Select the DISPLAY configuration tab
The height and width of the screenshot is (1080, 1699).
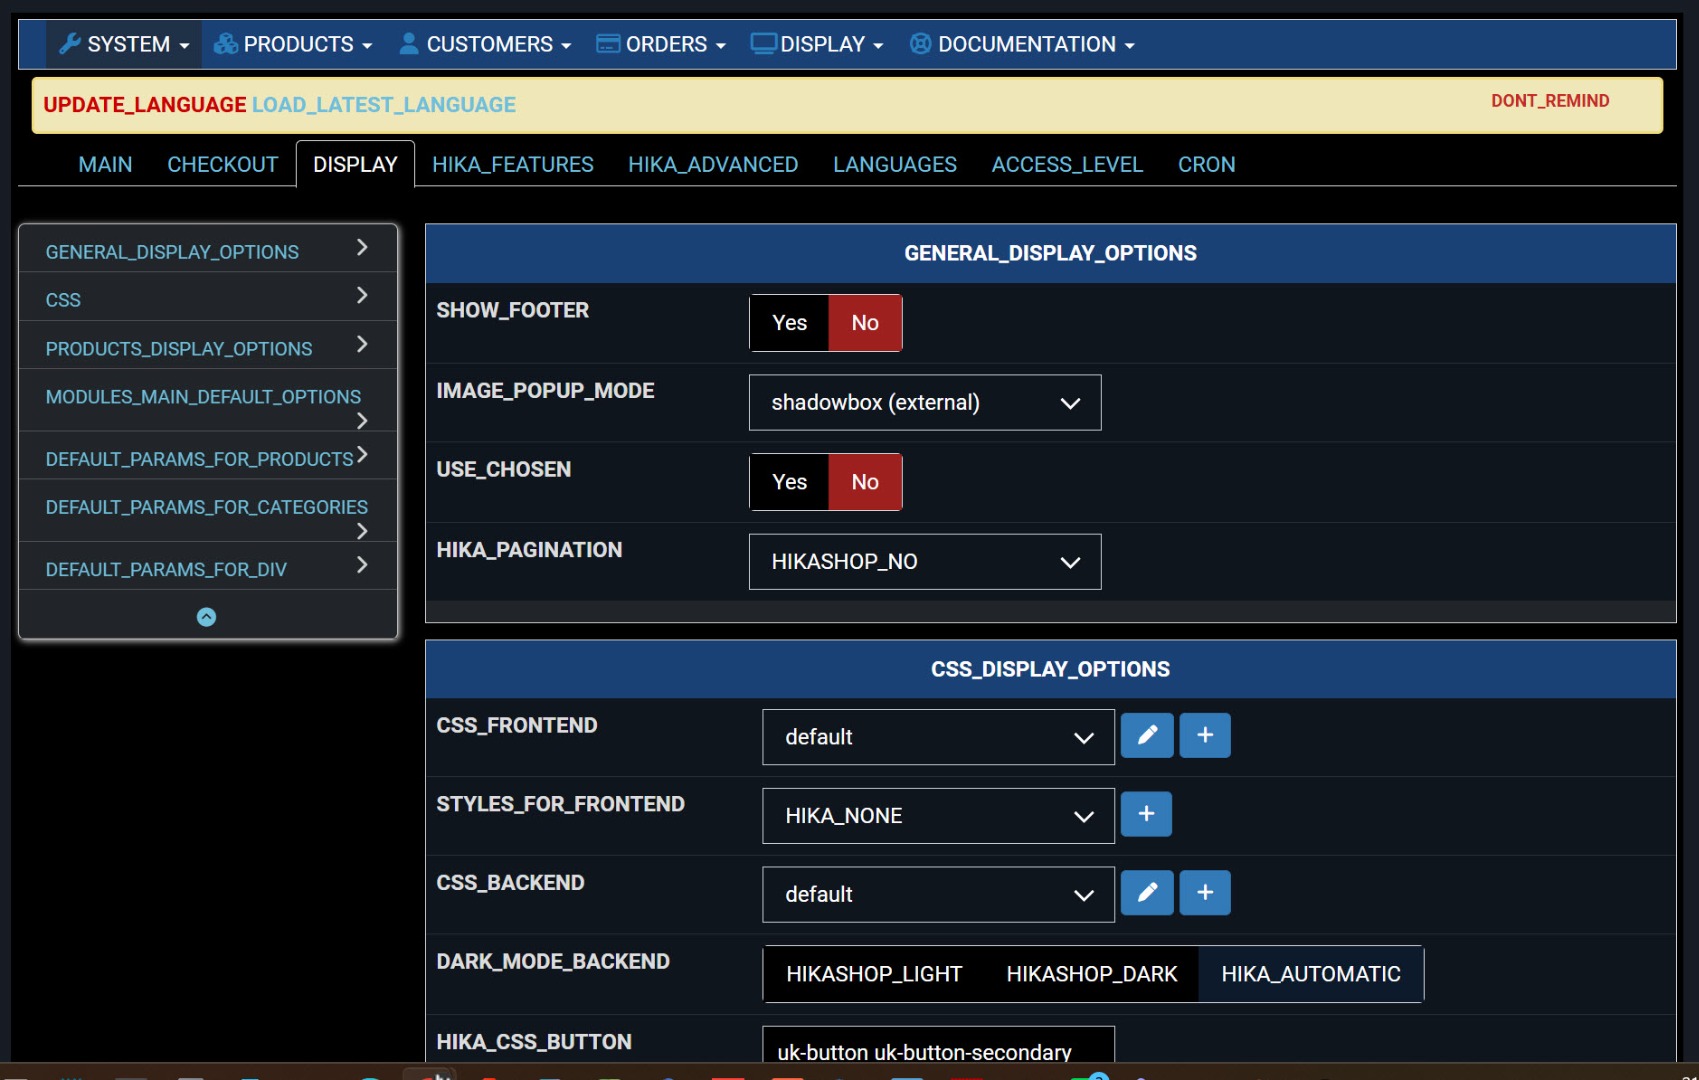pyautogui.click(x=355, y=165)
